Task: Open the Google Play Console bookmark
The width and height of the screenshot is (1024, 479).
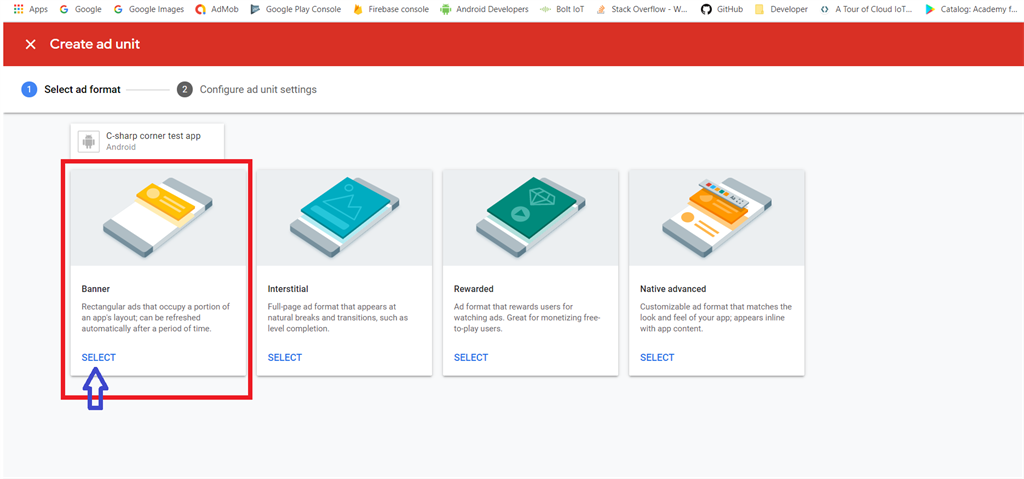Action: 296,9
